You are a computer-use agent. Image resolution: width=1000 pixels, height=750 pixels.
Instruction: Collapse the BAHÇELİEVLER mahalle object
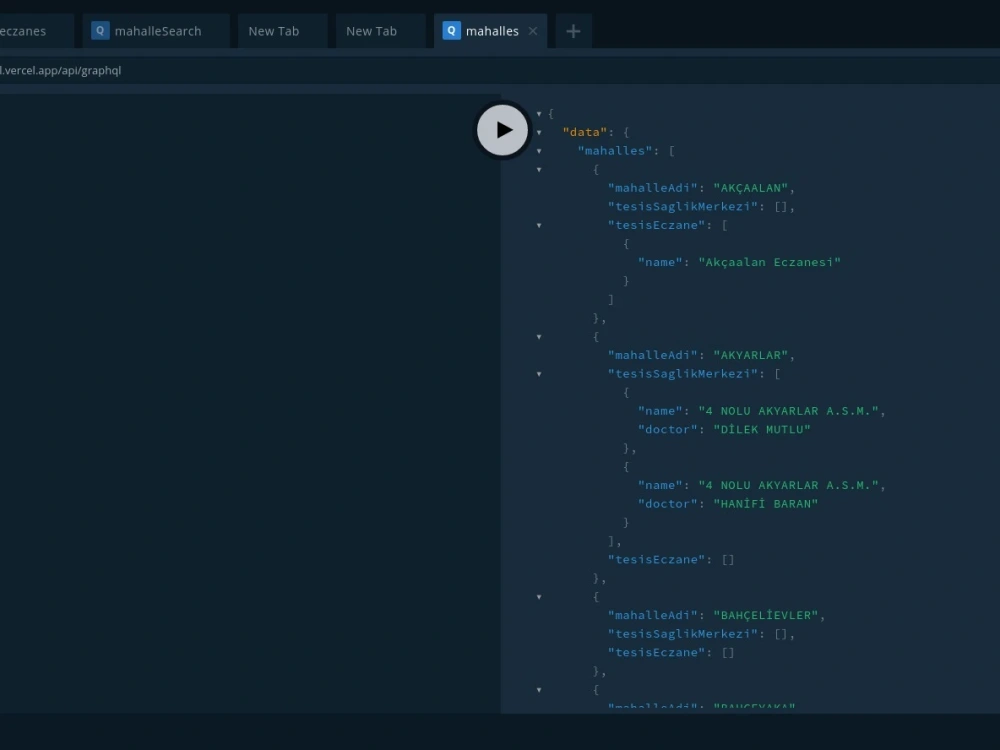539,596
